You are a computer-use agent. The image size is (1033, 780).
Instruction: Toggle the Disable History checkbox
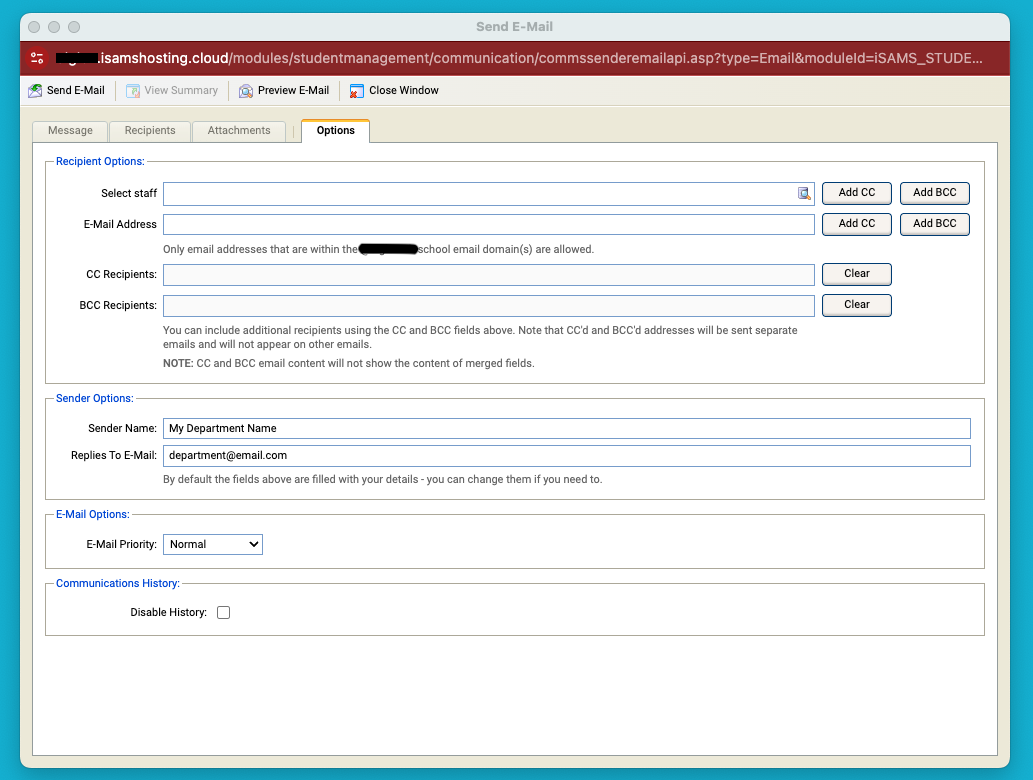point(223,613)
